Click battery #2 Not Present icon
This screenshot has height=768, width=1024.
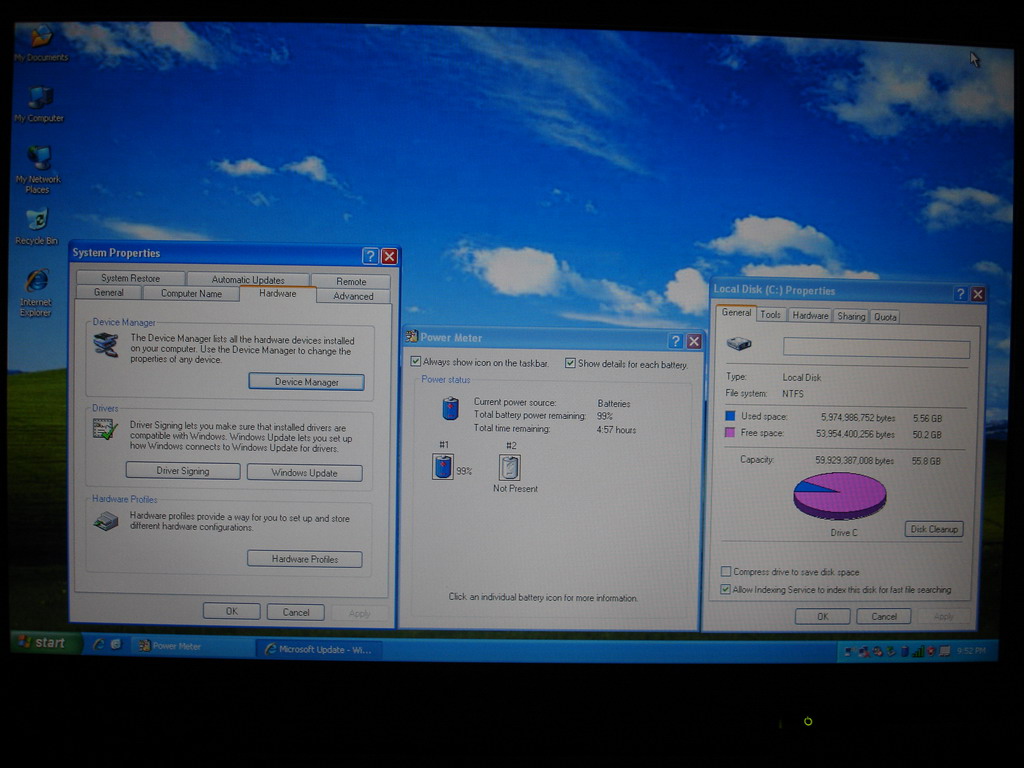point(509,468)
